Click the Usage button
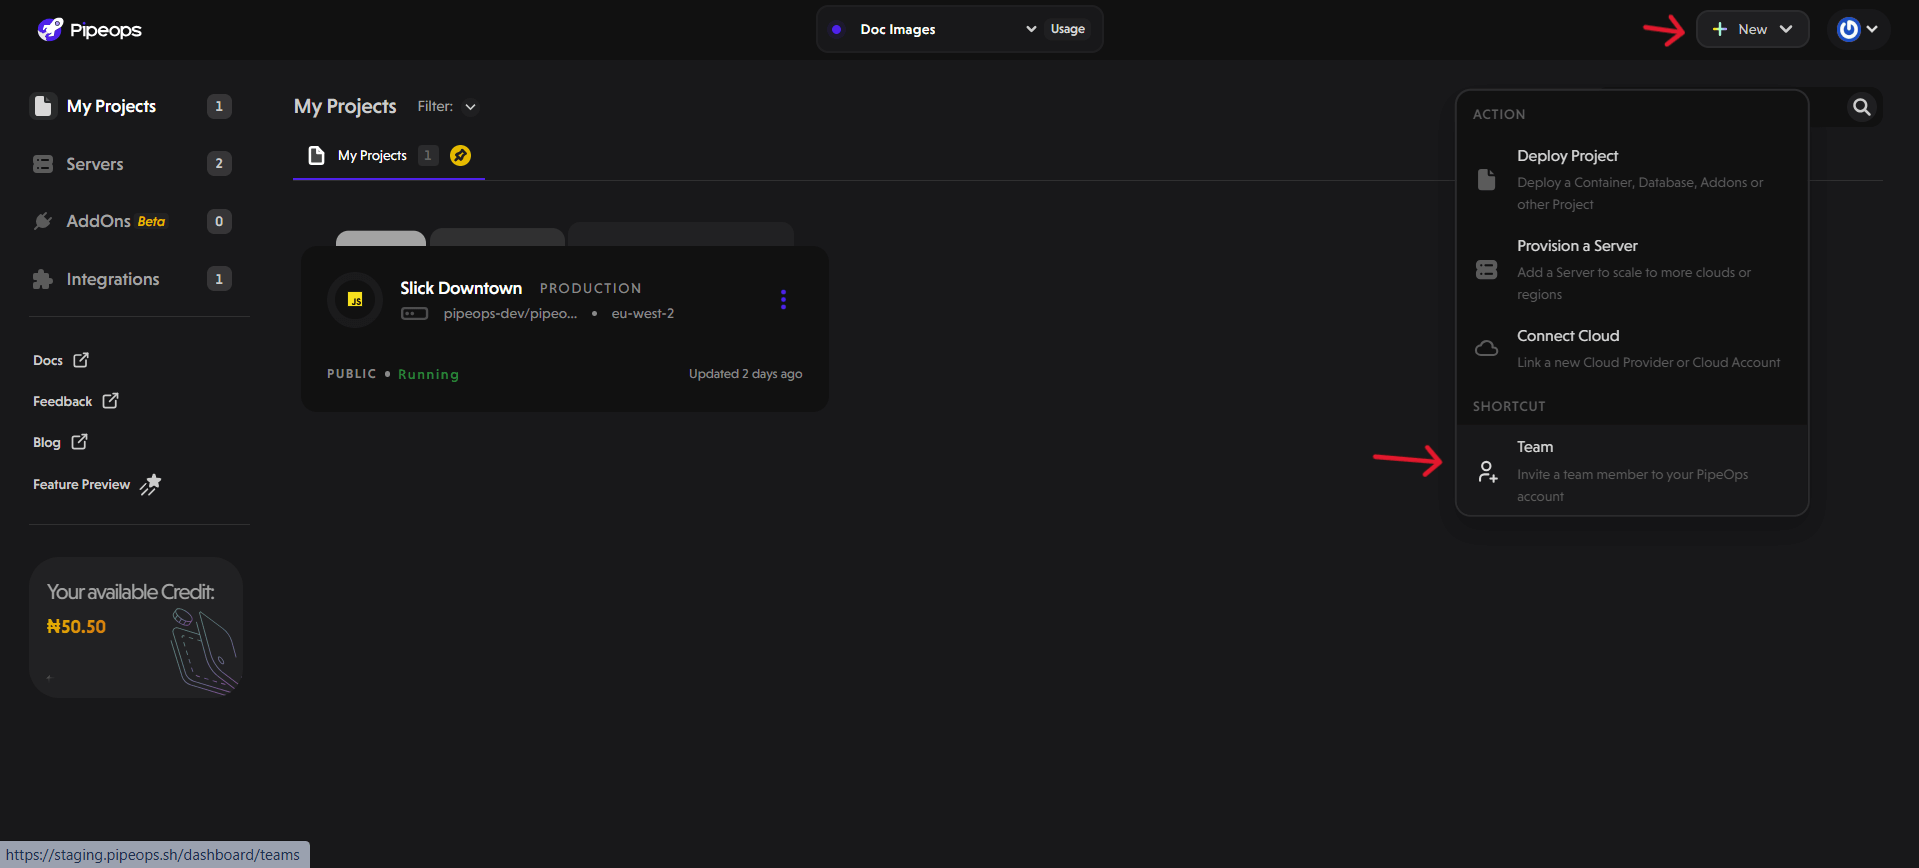Image resolution: width=1919 pixels, height=868 pixels. click(1068, 29)
